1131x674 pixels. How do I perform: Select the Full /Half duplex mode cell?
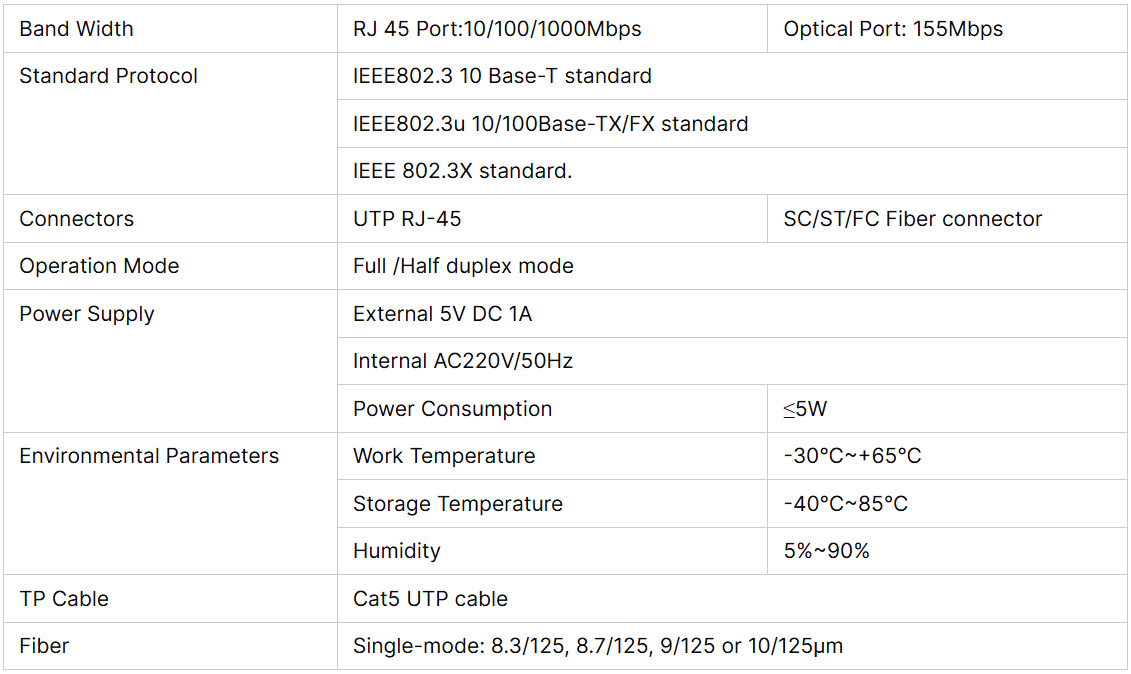coord(463,266)
